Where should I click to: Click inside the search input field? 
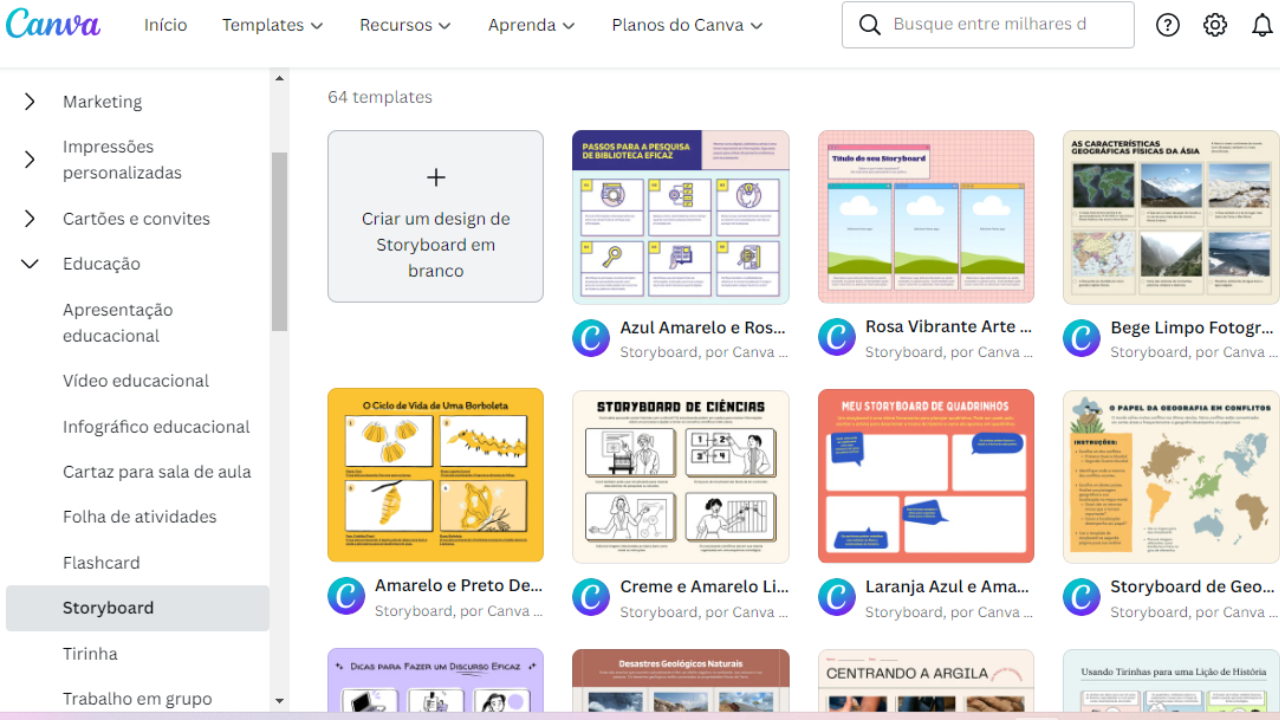tap(990, 24)
